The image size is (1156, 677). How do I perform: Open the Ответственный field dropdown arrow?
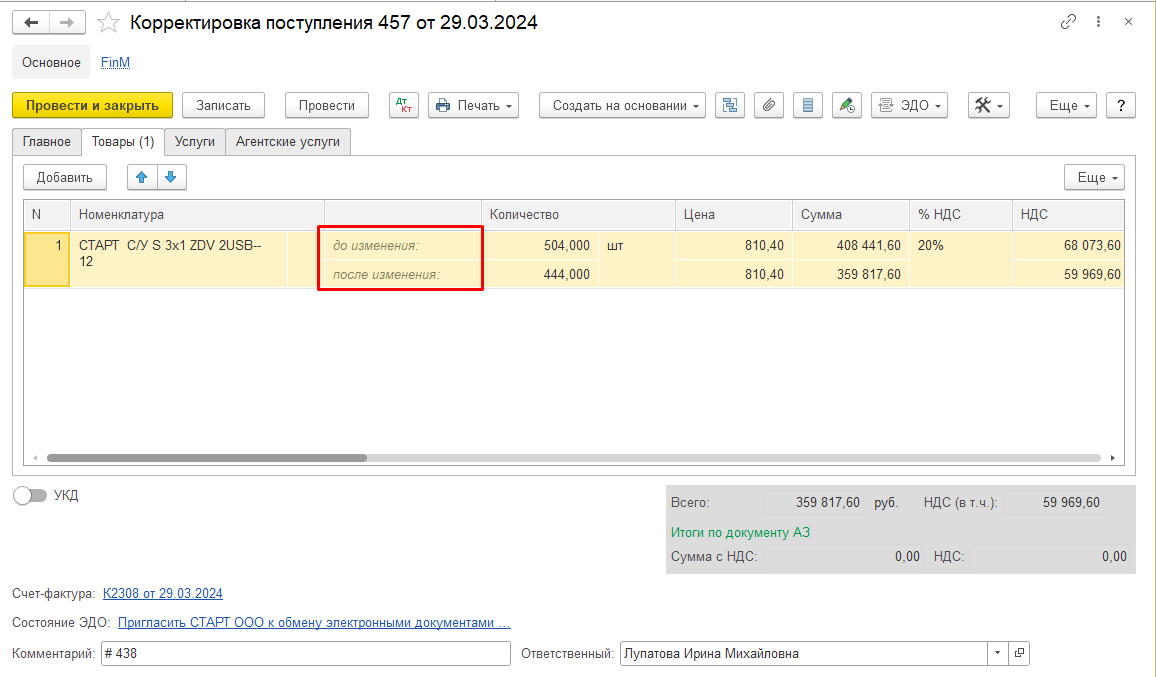(x=997, y=654)
